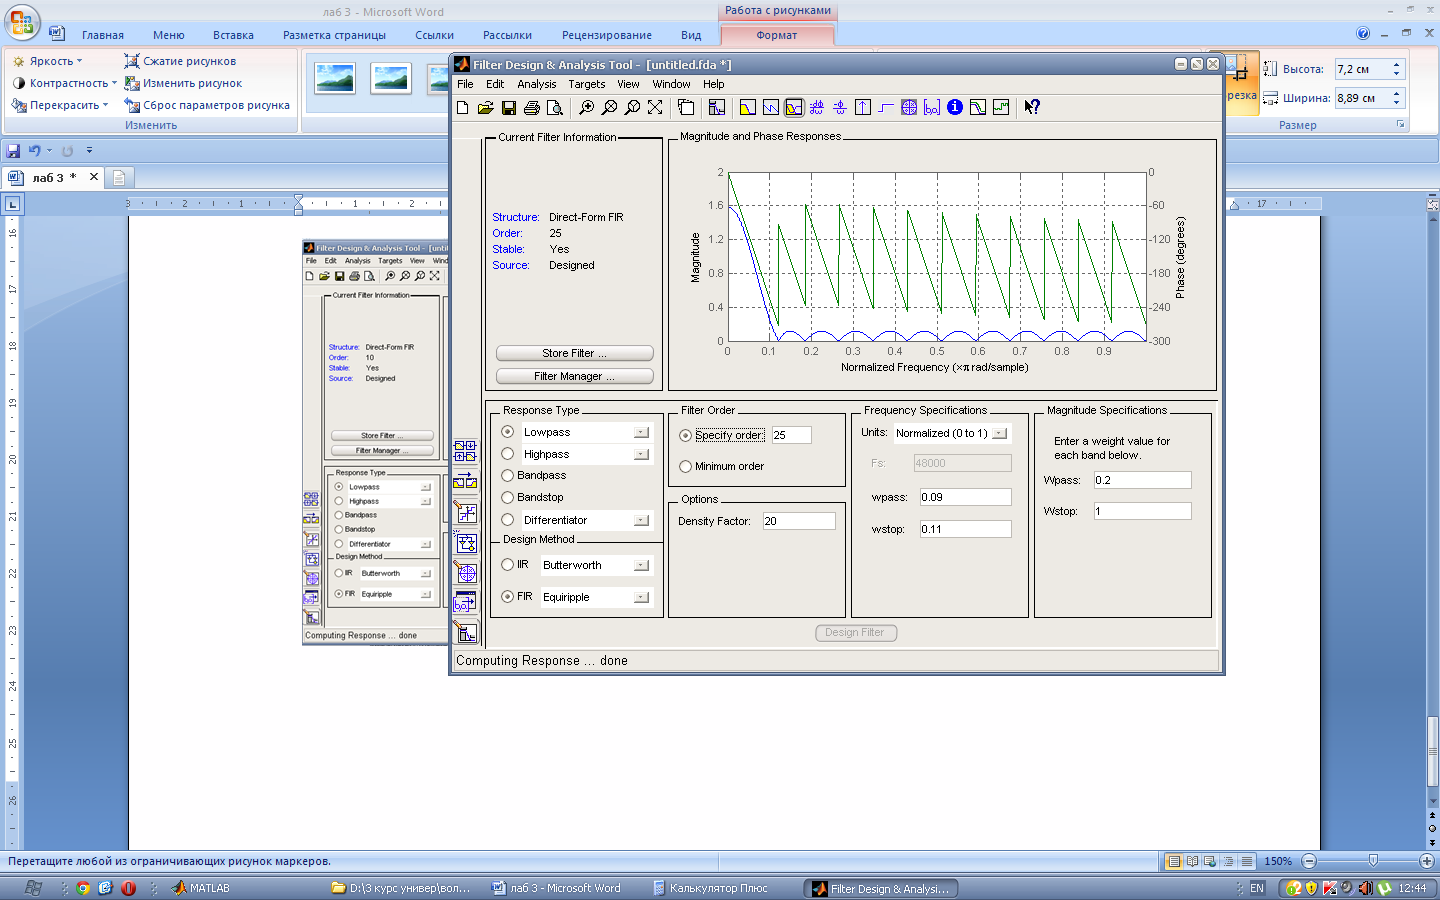
Task: Show Phase Response plot icon
Action: 771,107
